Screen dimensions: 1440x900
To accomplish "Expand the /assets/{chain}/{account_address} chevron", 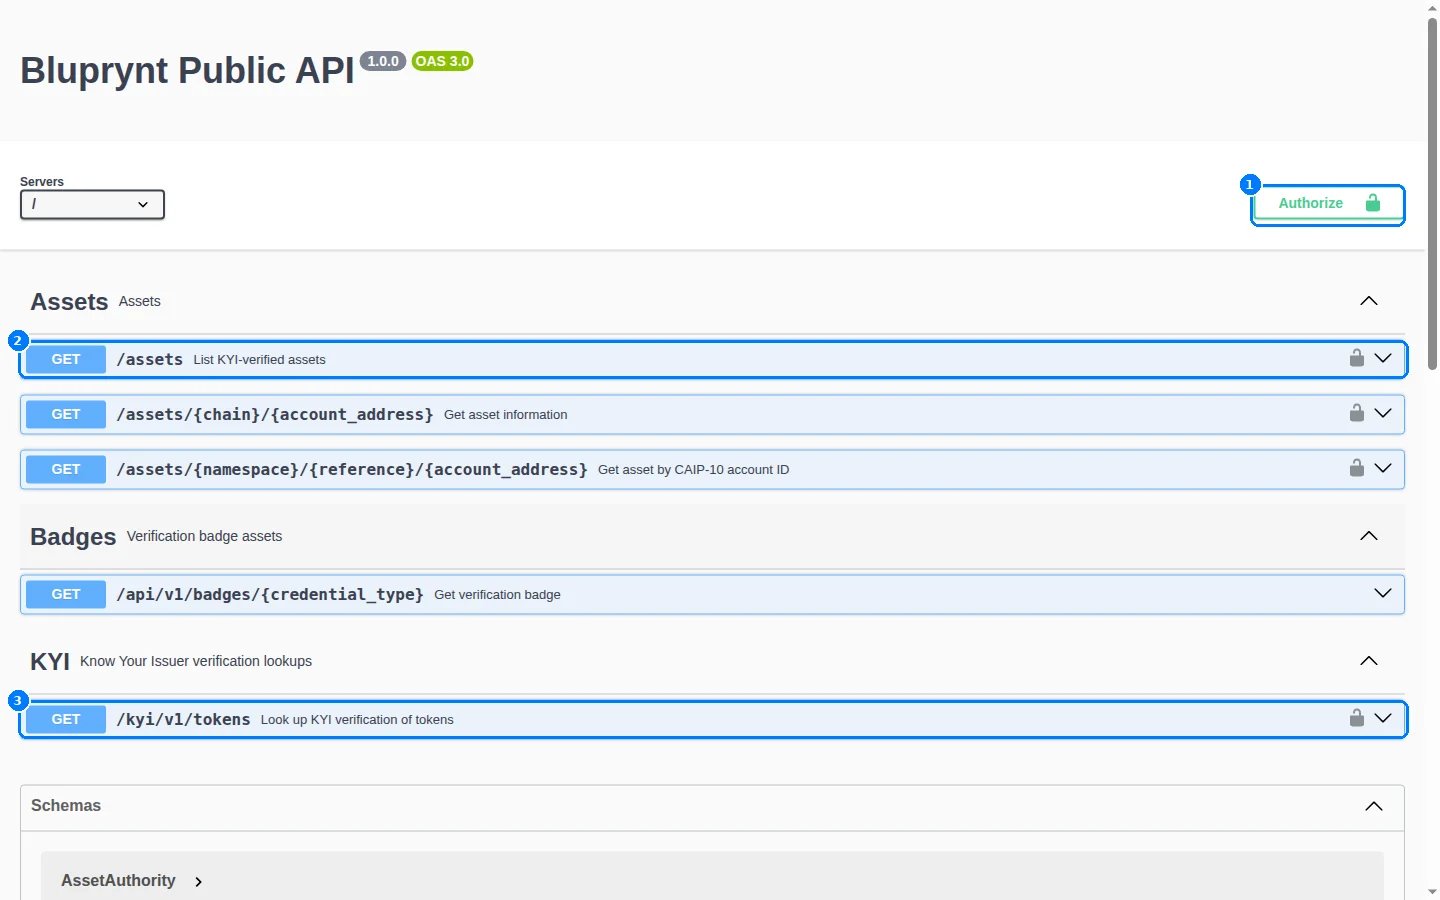I will [1383, 413].
